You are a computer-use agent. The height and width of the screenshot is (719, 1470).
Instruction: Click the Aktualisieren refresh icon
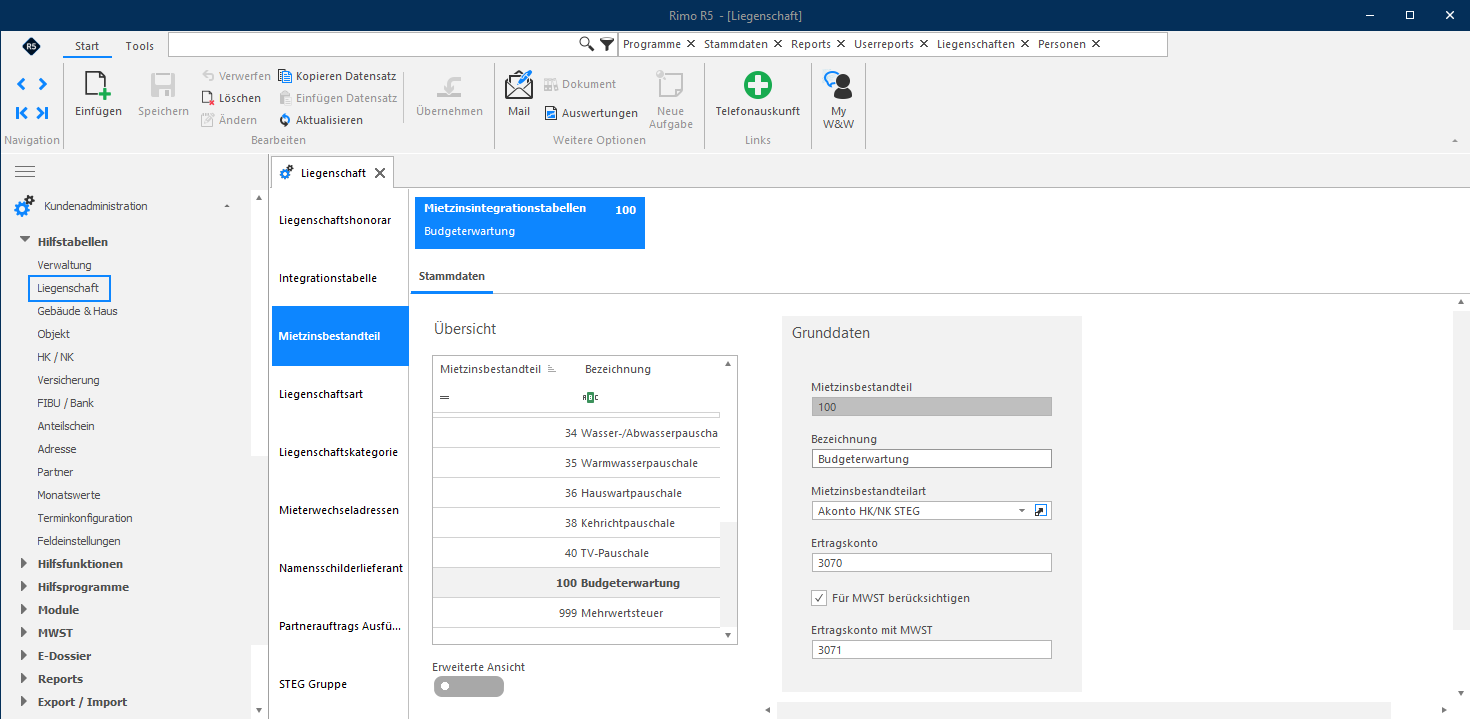[285, 120]
